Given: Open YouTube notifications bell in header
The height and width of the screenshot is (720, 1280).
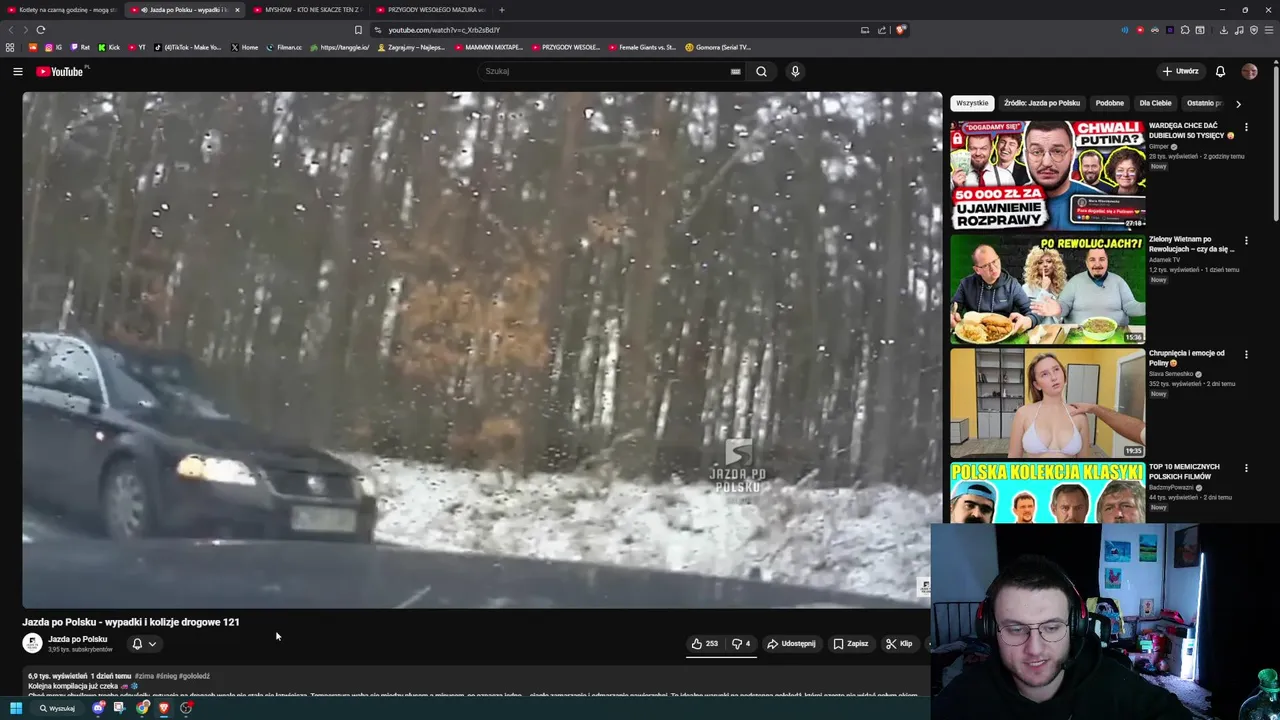Looking at the screenshot, I should click(1220, 71).
